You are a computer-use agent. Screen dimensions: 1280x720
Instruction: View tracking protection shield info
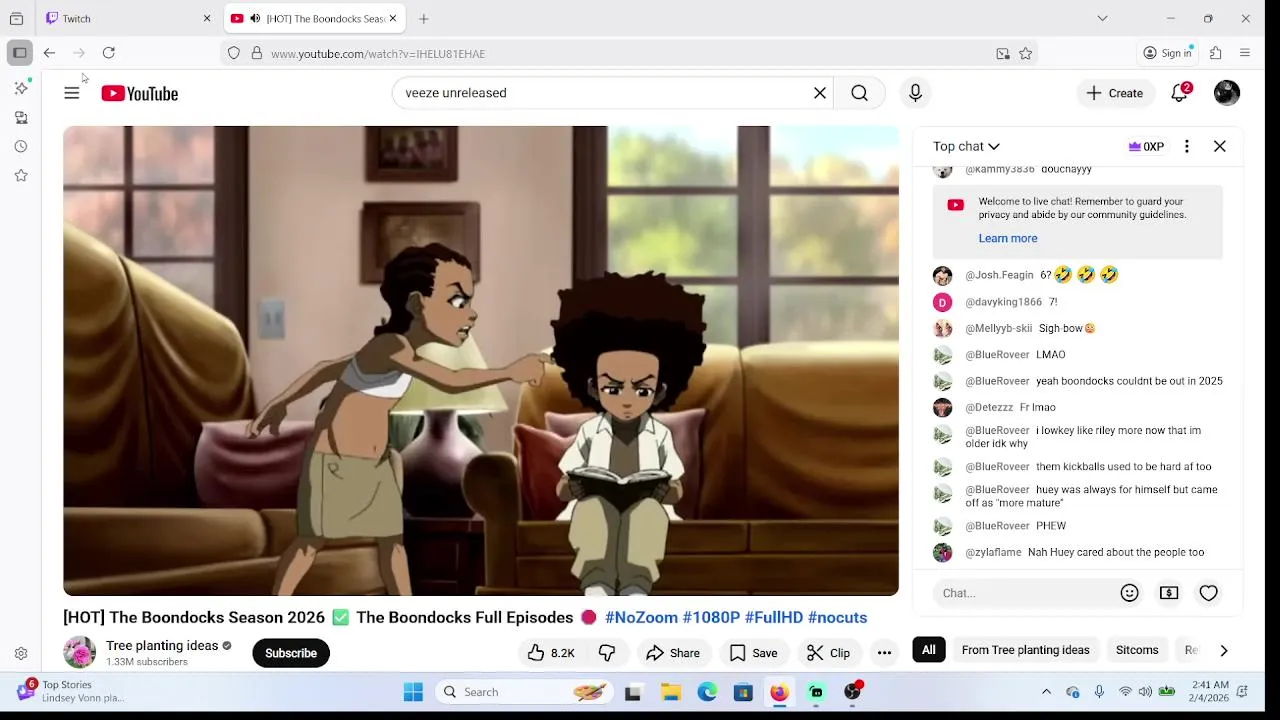(234, 54)
